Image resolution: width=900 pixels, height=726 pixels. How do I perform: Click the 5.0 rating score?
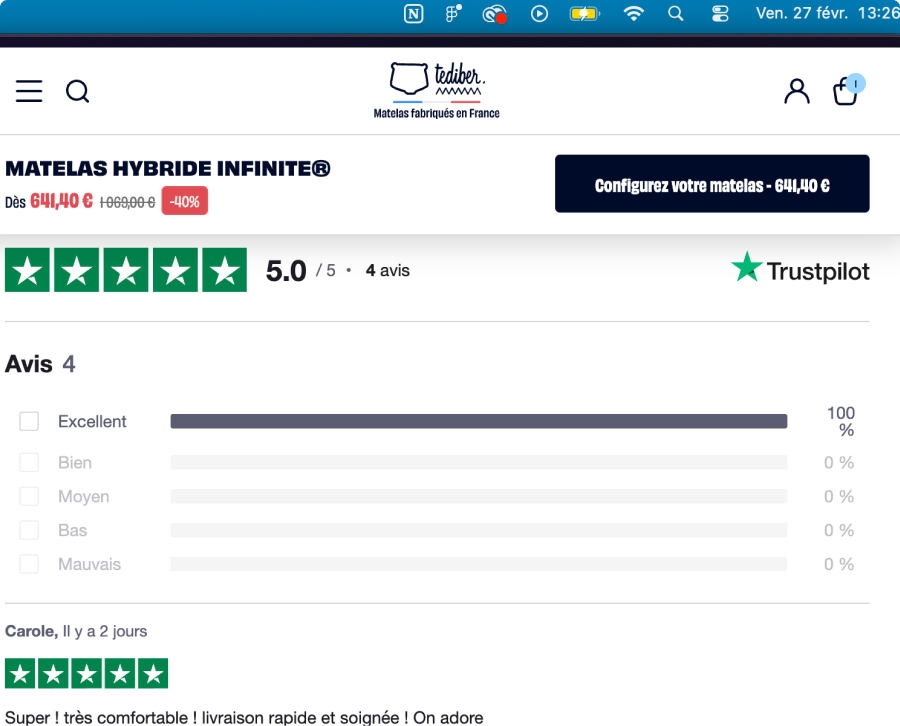coord(286,271)
